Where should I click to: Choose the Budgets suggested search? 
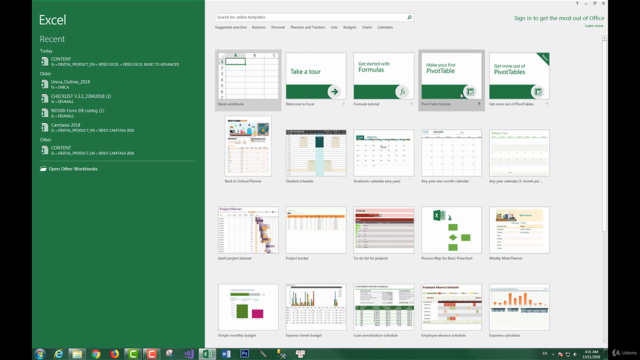(x=350, y=27)
